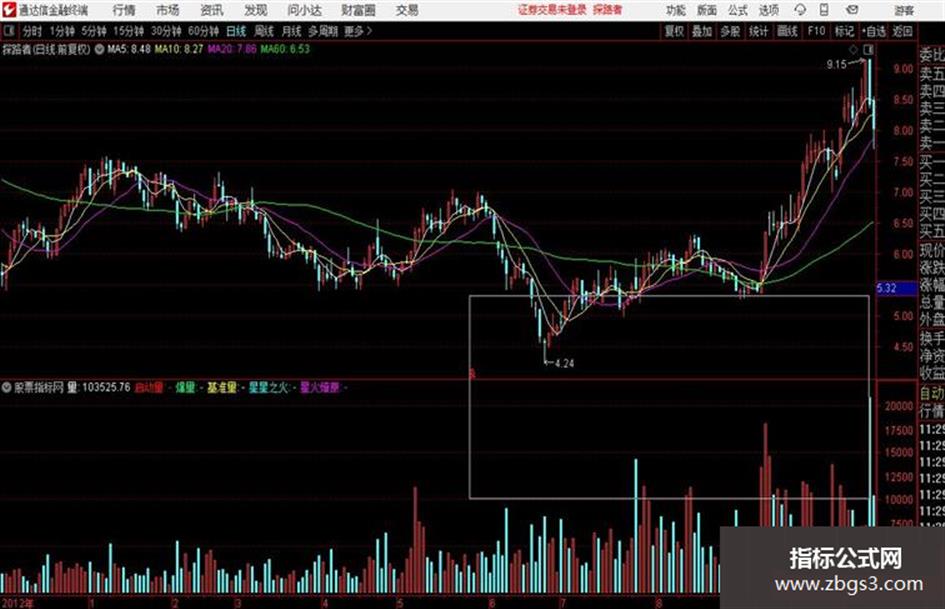Click the diamond icon above the chart

click(x=853, y=49)
